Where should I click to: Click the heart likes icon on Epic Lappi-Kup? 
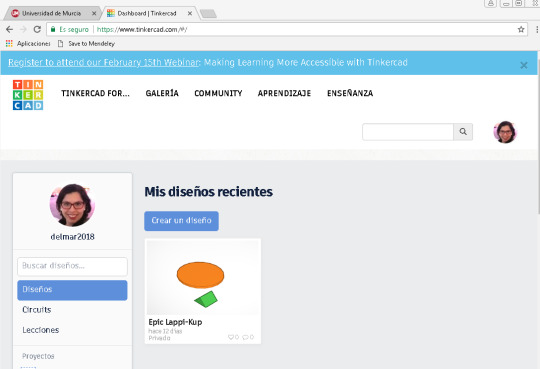coord(231,337)
